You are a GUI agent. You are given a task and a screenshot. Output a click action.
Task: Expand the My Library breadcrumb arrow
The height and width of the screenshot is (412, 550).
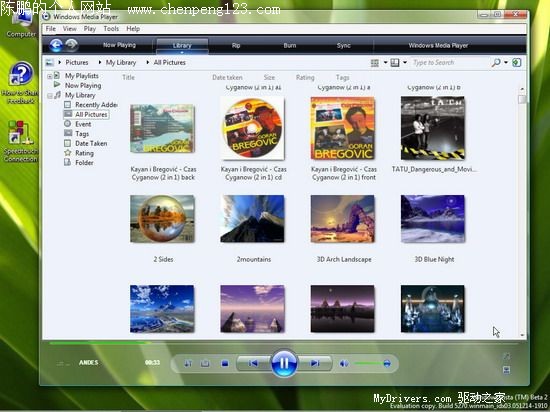tap(100, 62)
